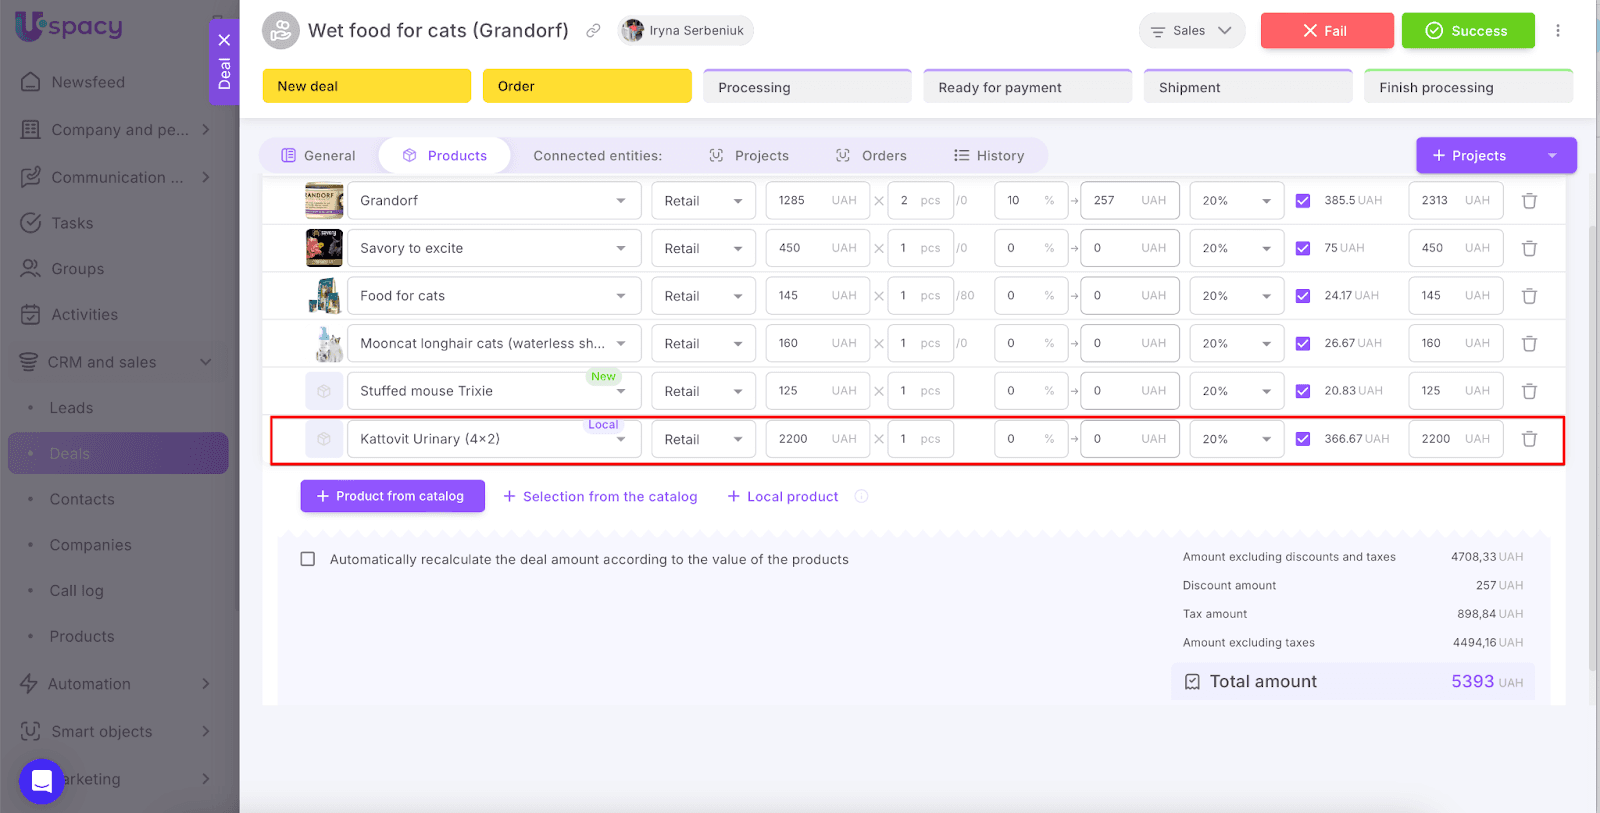Enable automatic deal amount recalculation checkbox
Viewport: 1600px width, 813px height.
click(x=308, y=559)
